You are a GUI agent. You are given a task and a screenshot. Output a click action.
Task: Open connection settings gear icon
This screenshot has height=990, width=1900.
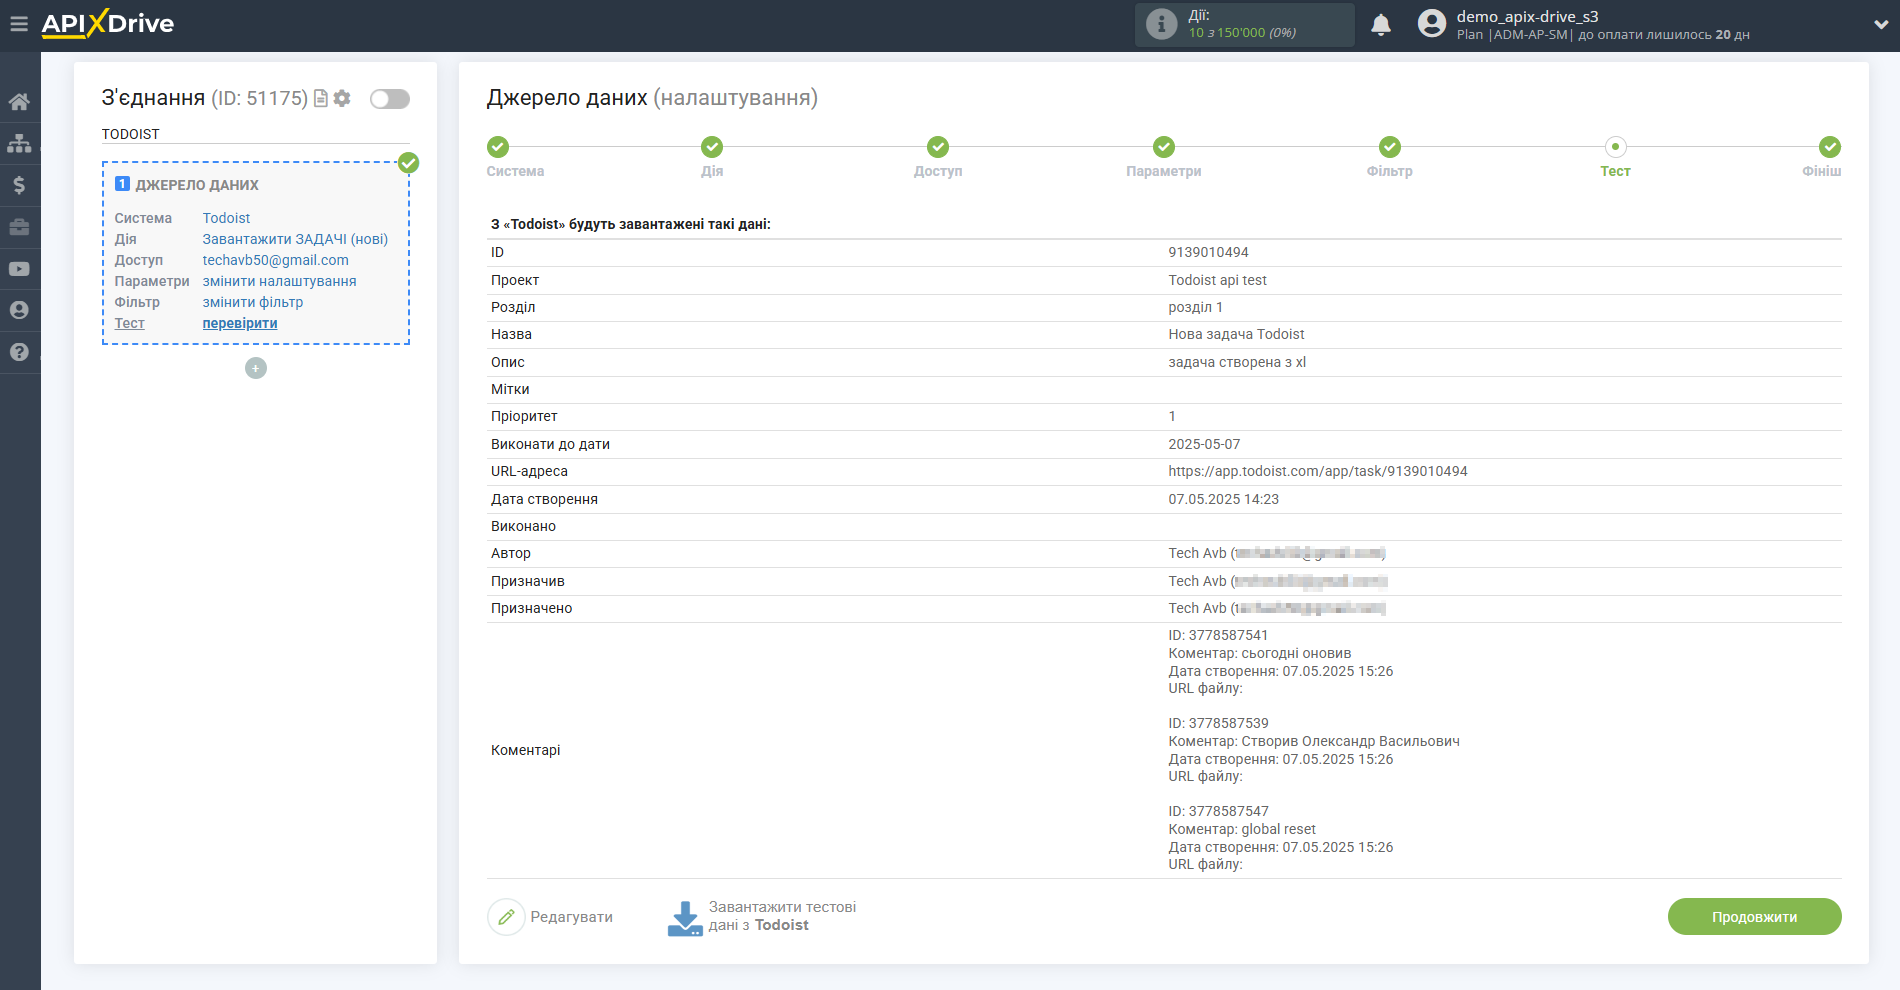(x=342, y=98)
